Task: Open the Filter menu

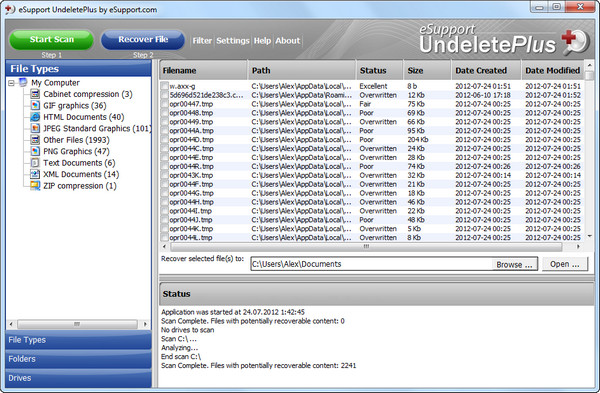Action: [202, 41]
